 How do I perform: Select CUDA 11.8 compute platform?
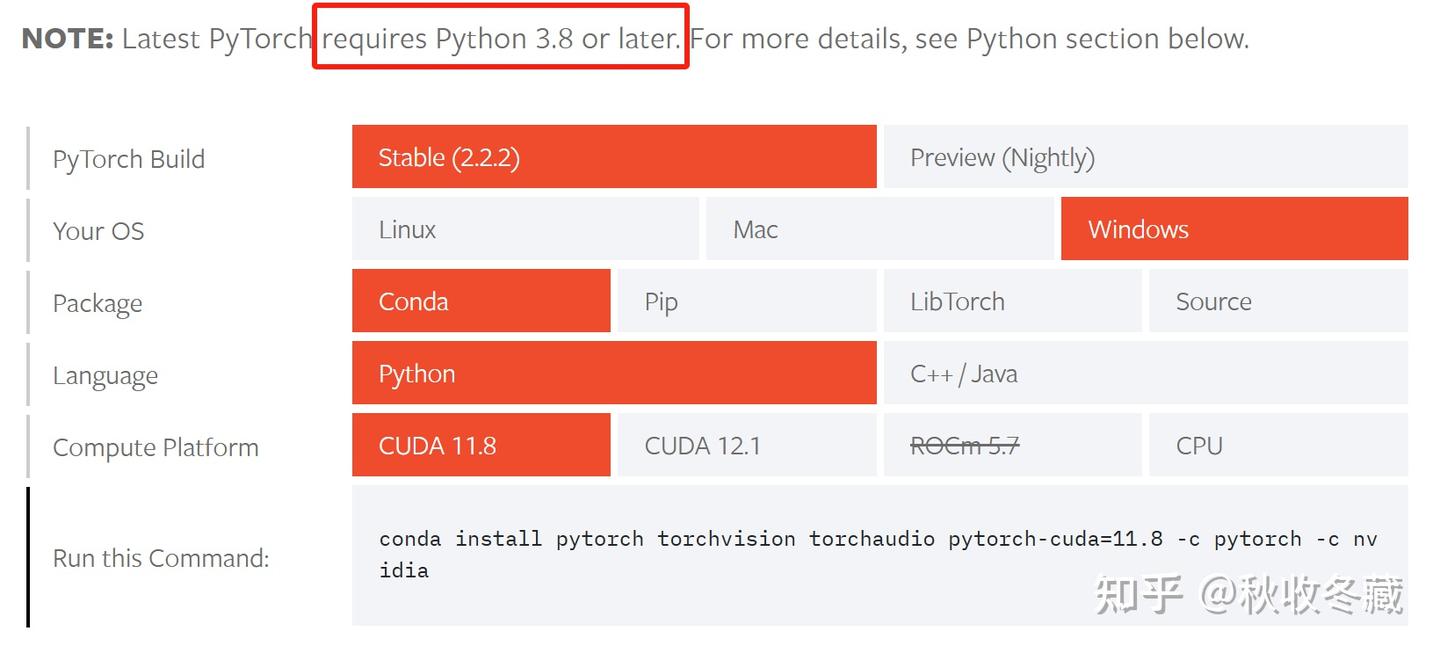pos(480,445)
